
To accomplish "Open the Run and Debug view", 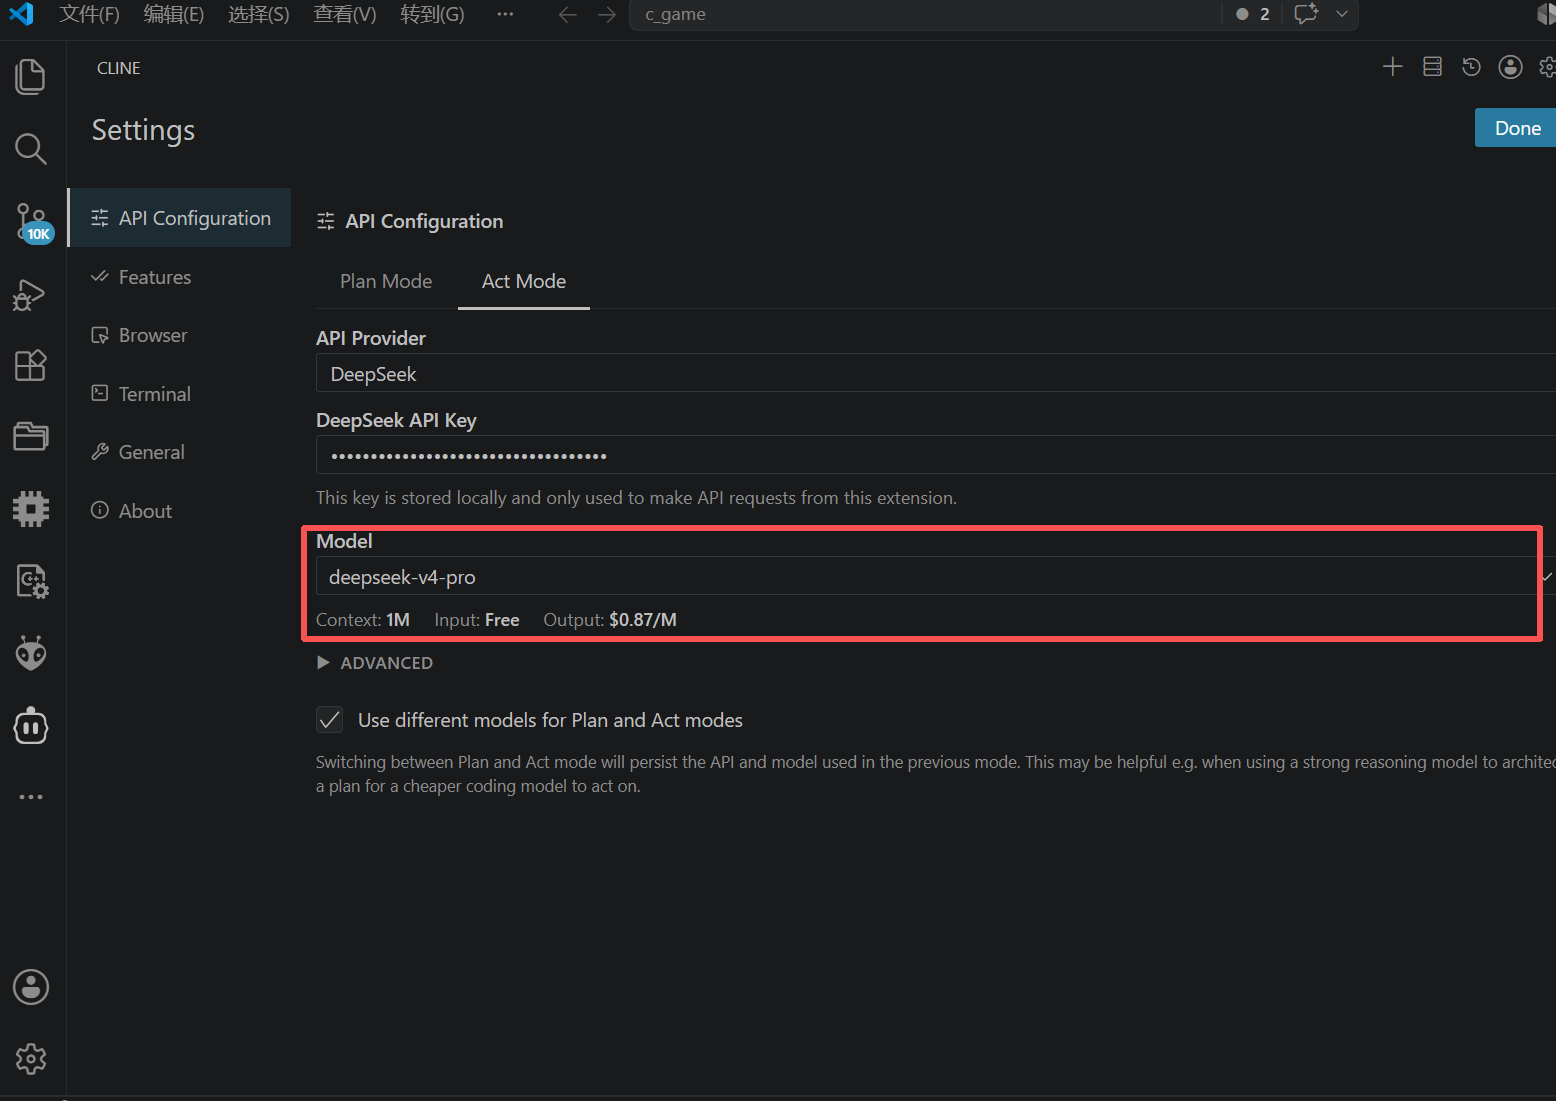I will coord(31,294).
